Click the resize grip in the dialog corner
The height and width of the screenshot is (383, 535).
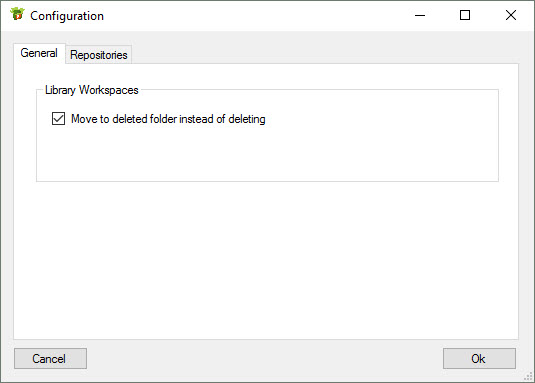coord(529,377)
